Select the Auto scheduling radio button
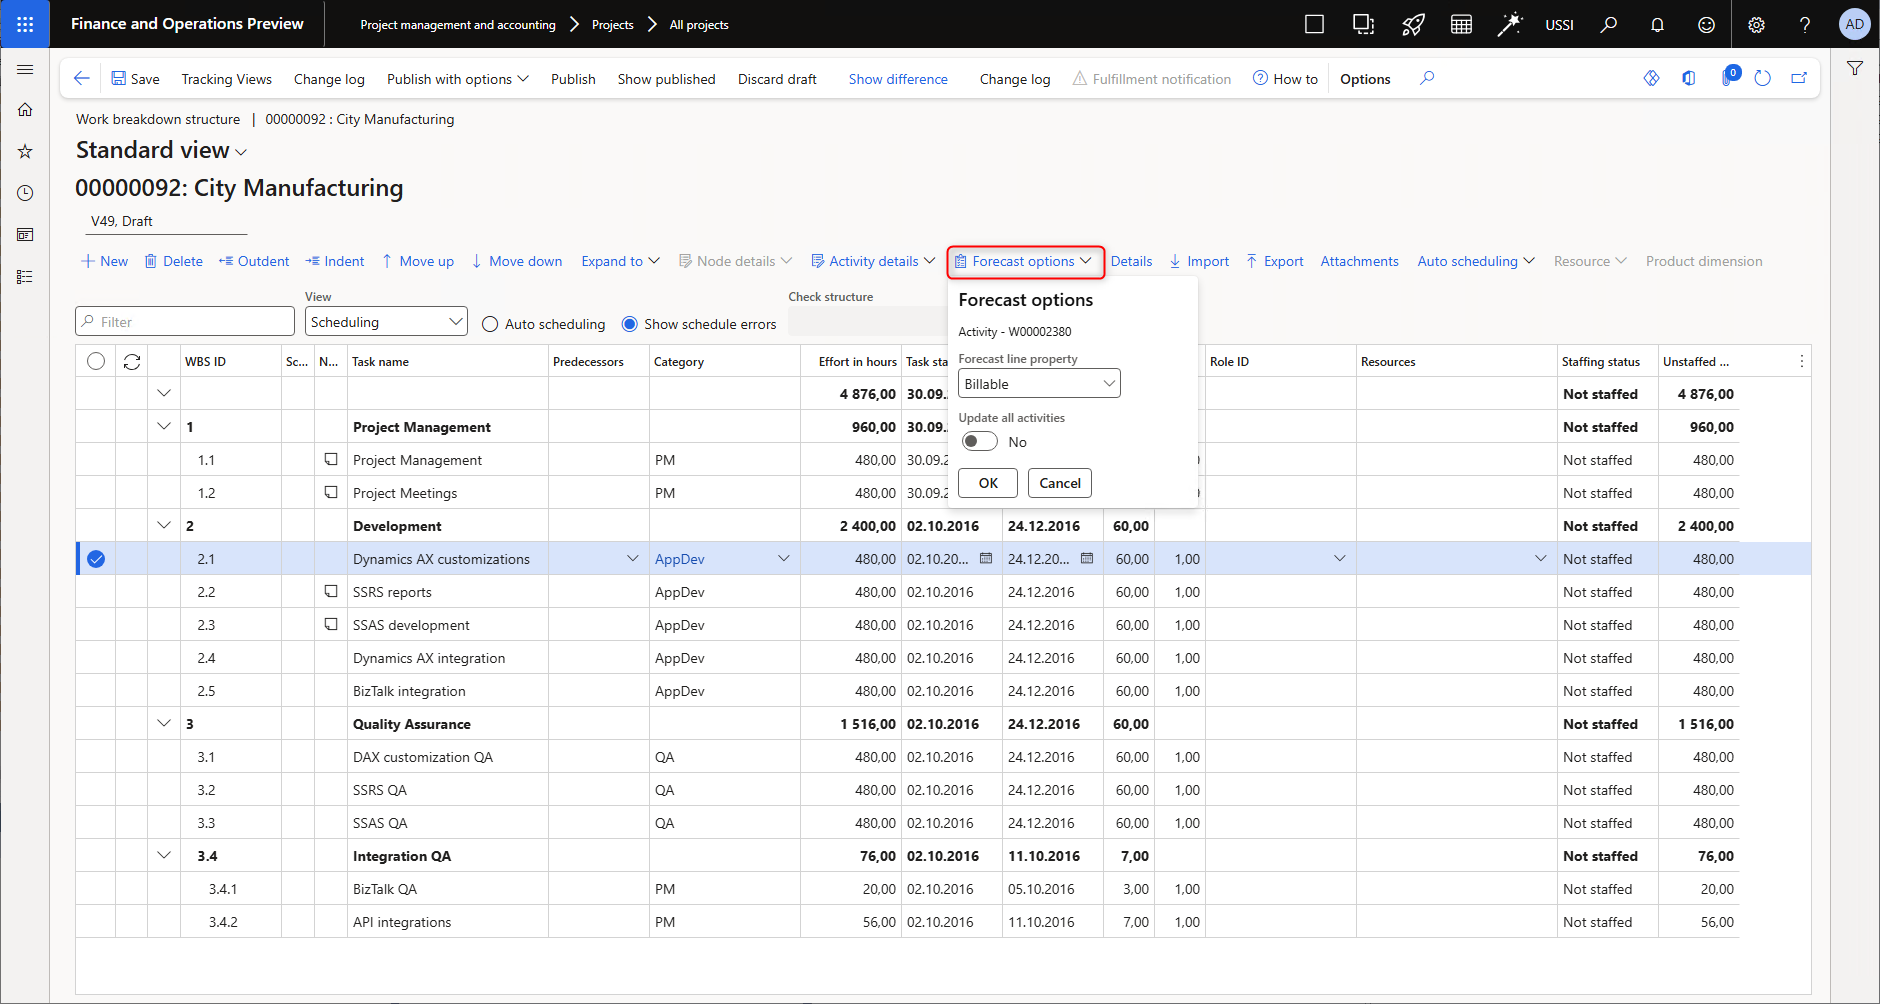 pyautogui.click(x=490, y=324)
